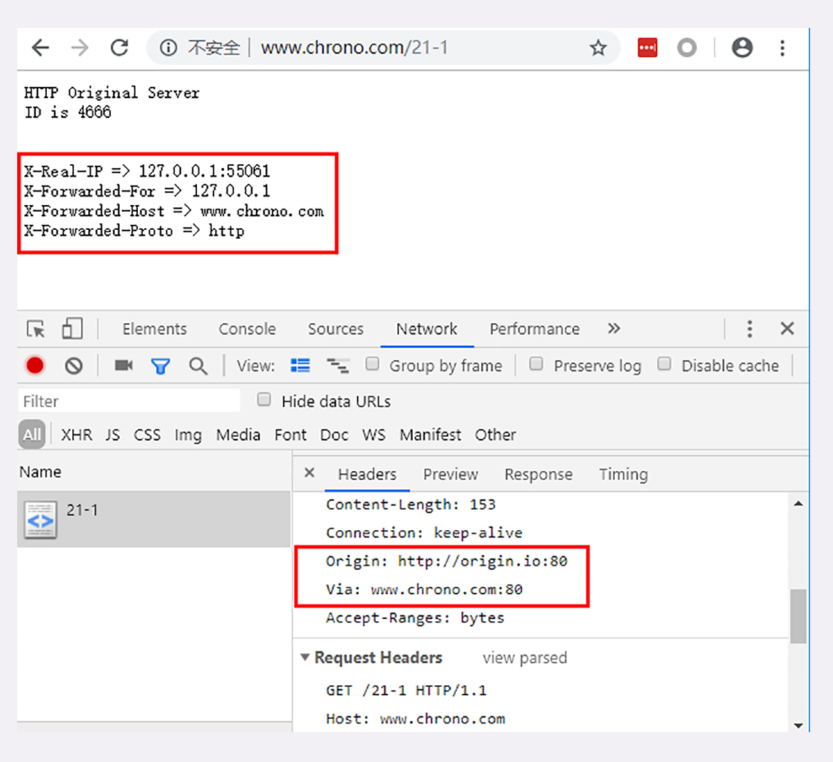833x762 pixels.
Task: Click headers pane scroll up arrow
Action: click(x=798, y=504)
